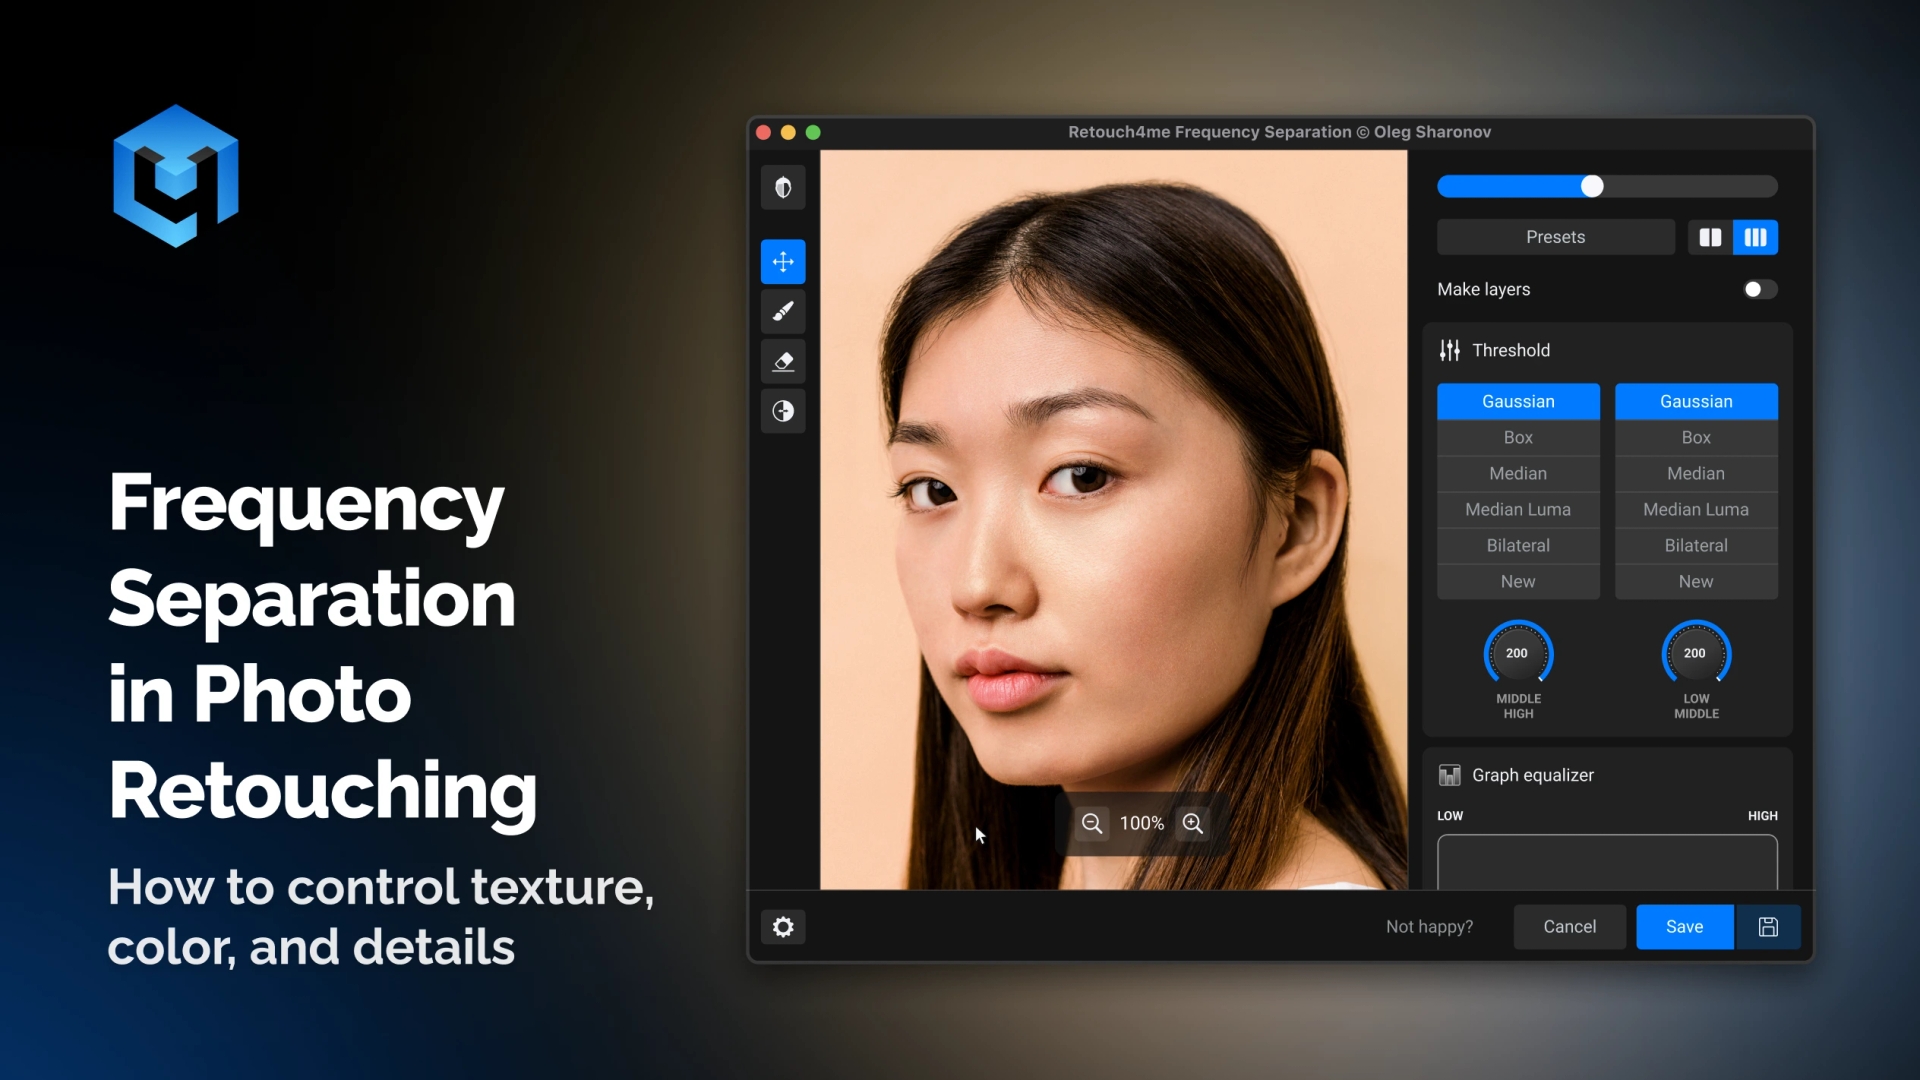Select the Brush tool
Screen dimensions: 1920x1080
pos(783,311)
